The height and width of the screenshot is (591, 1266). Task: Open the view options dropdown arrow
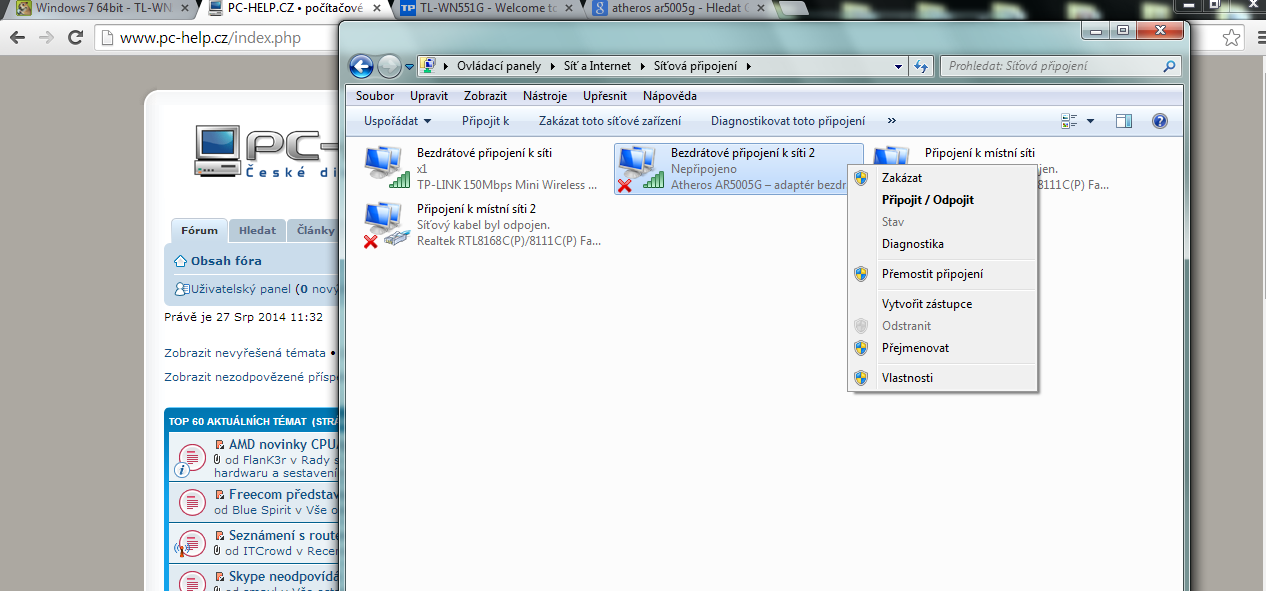coord(1090,121)
